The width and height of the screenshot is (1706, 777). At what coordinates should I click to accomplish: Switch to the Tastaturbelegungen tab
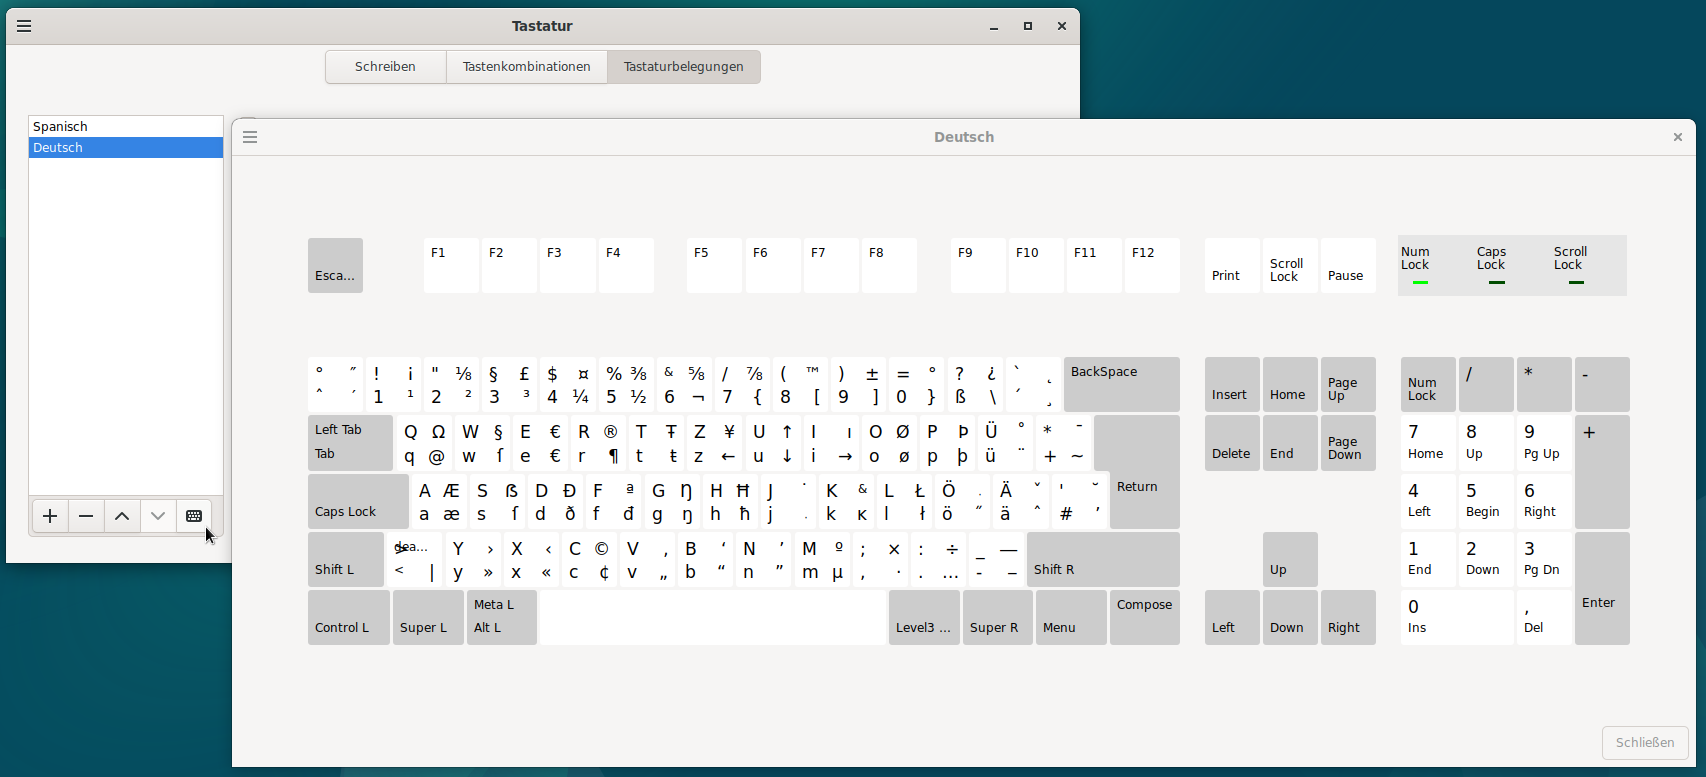pyautogui.click(x=683, y=67)
